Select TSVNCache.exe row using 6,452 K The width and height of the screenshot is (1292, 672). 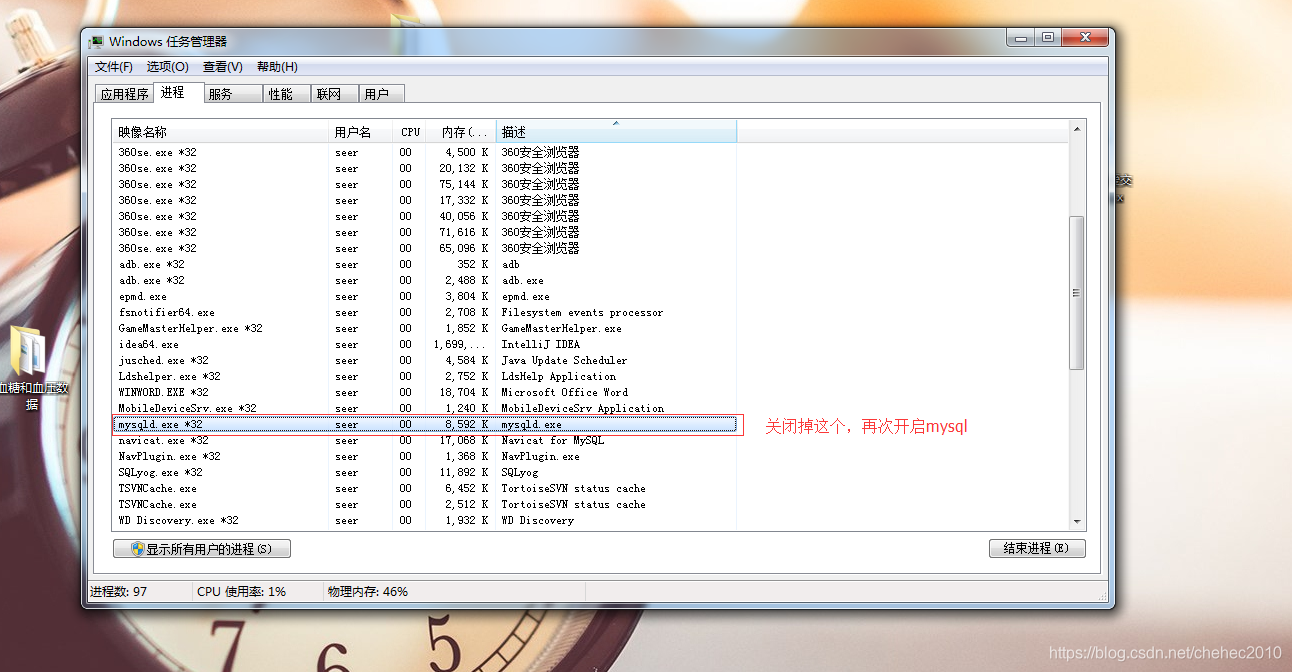click(x=425, y=488)
